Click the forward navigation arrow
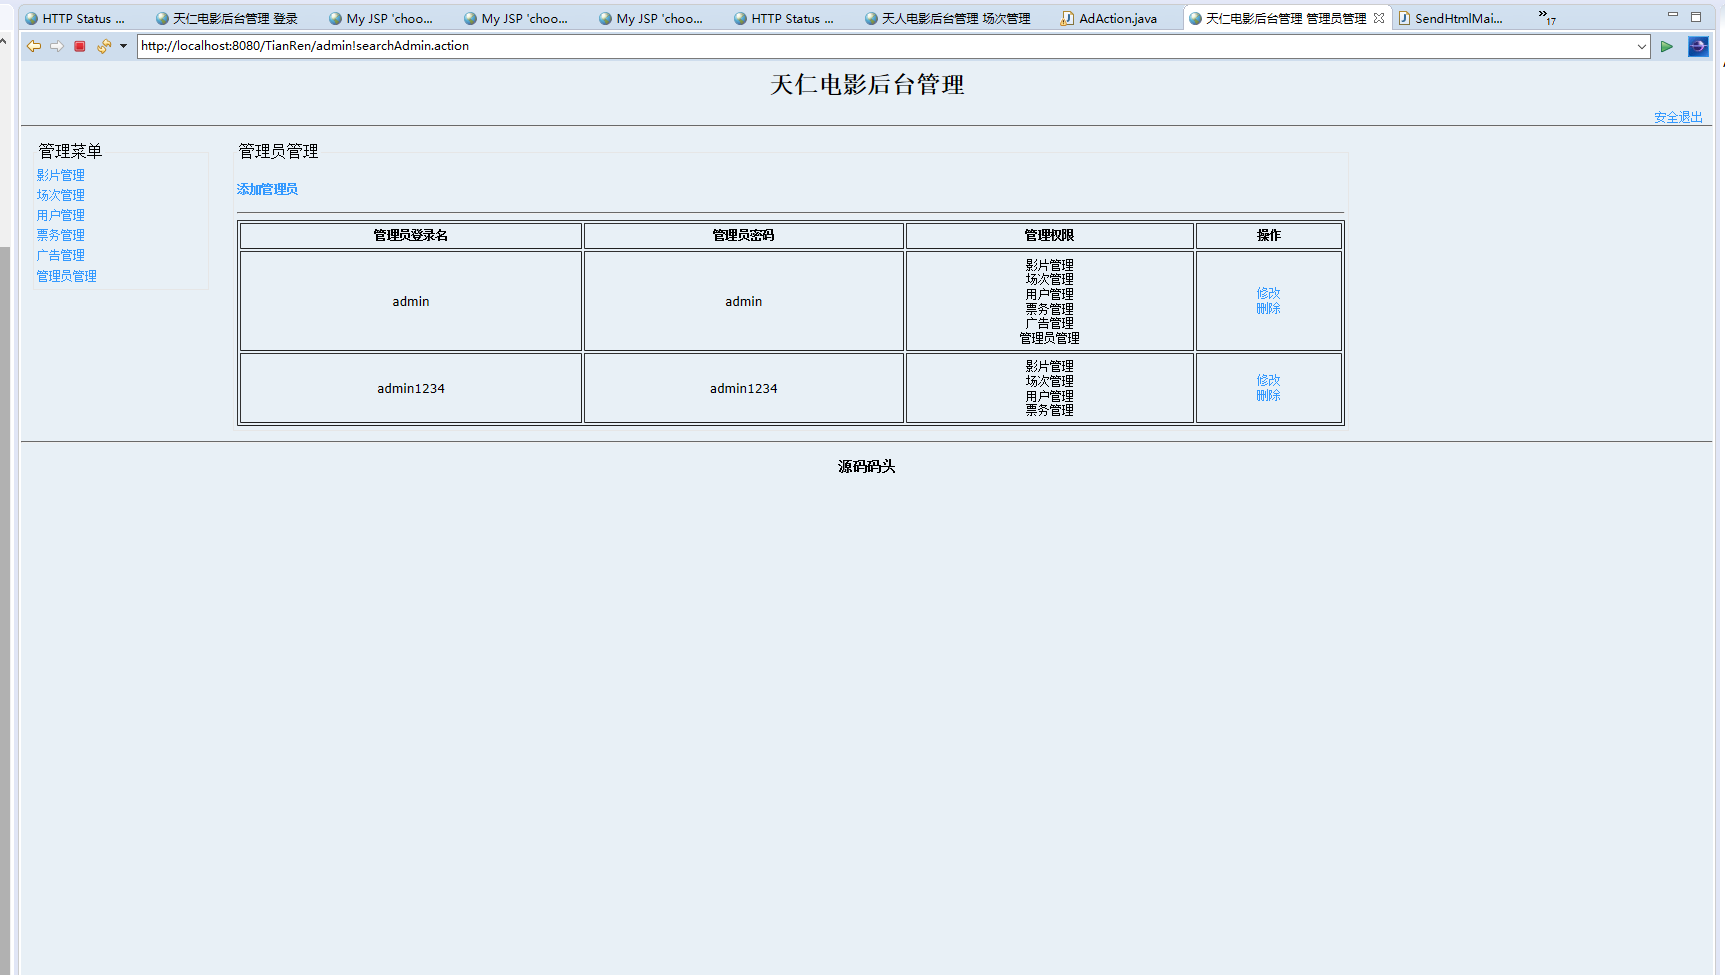This screenshot has height=975, width=1725. [x=57, y=46]
